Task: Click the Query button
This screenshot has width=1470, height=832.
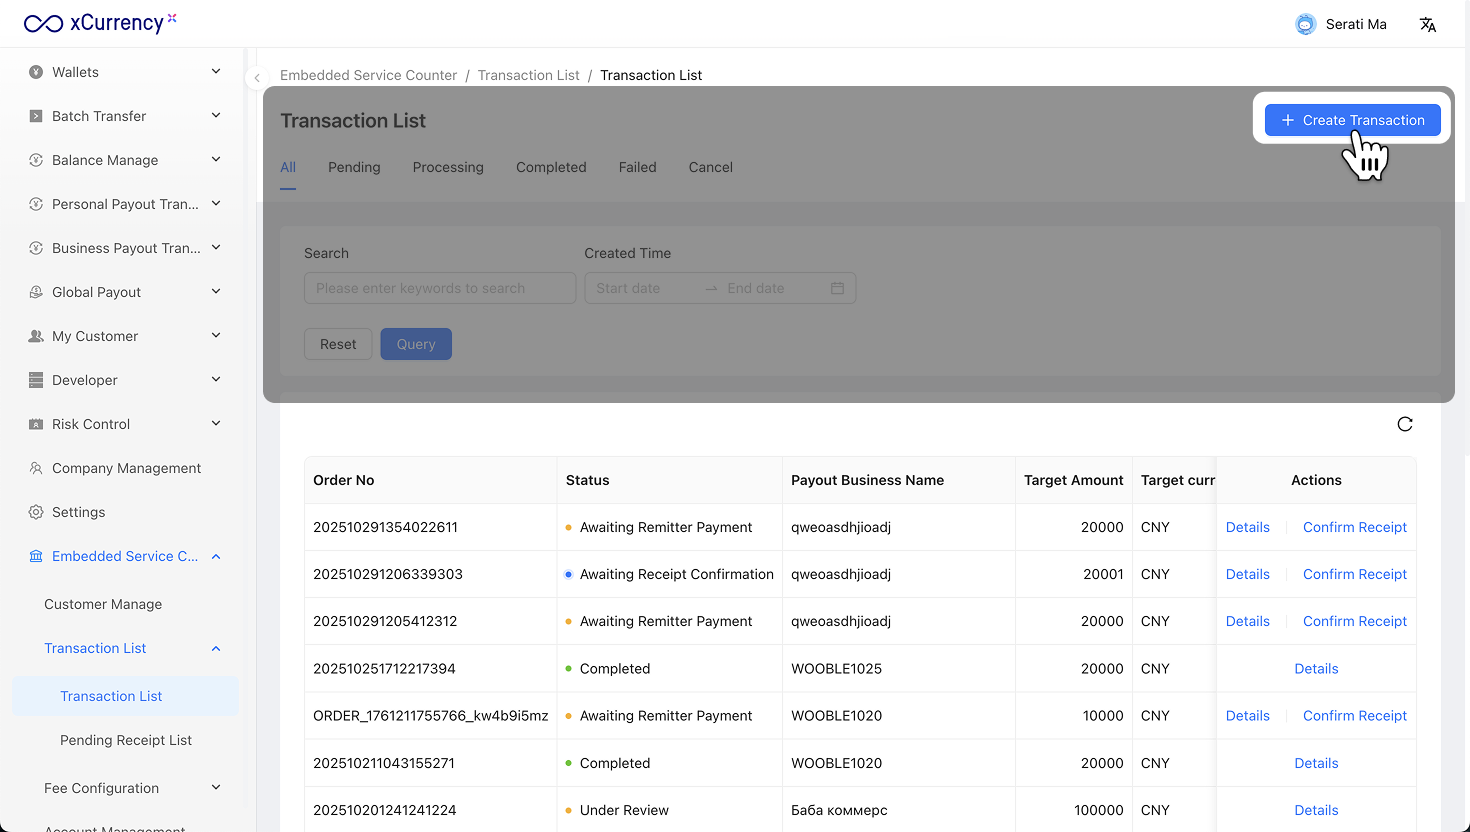Action: [x=416, y=344]
